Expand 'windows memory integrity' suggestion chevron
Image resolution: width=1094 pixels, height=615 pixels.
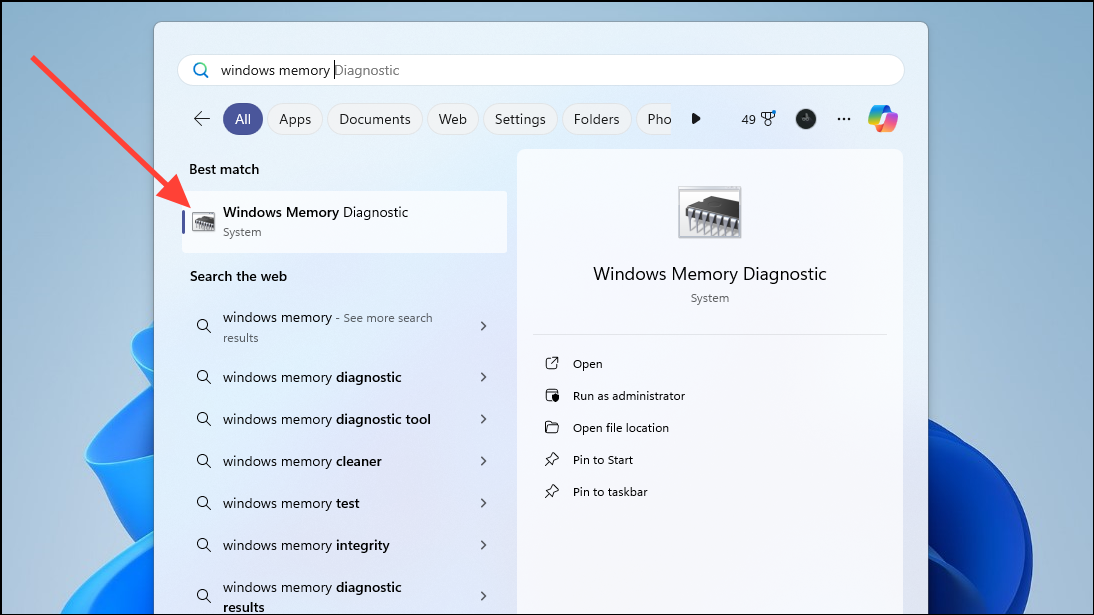[484, 544]
